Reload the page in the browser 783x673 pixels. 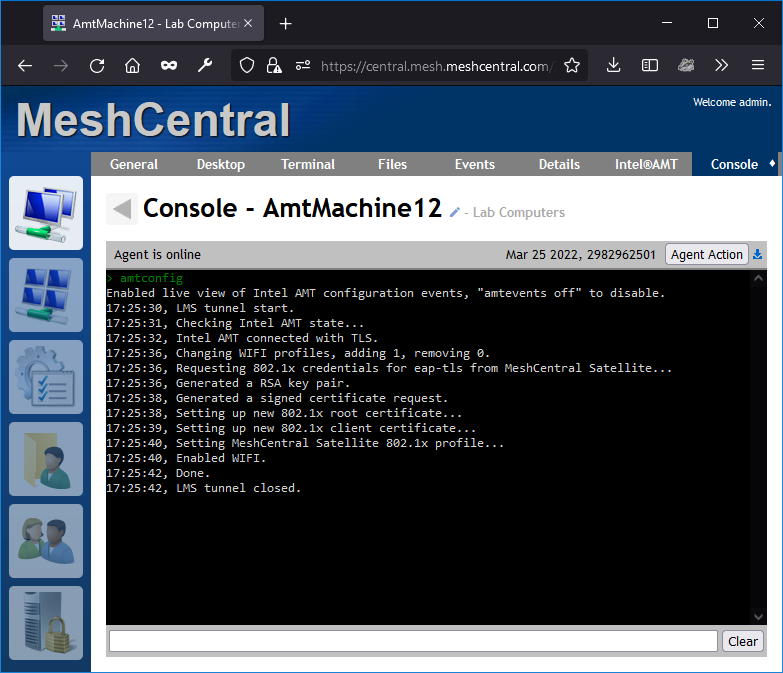[97, 66]
